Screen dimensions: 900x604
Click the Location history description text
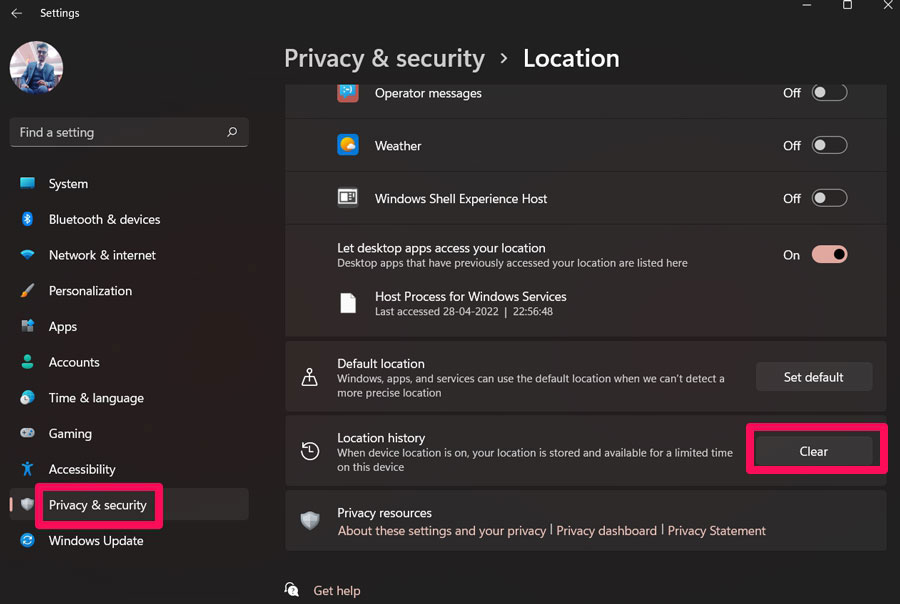pos(534,460)
